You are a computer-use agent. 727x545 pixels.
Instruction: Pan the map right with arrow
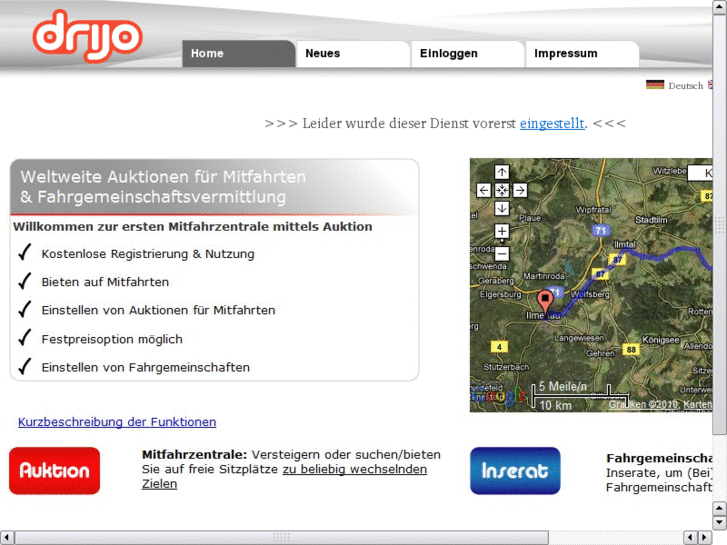coord(520,190)
